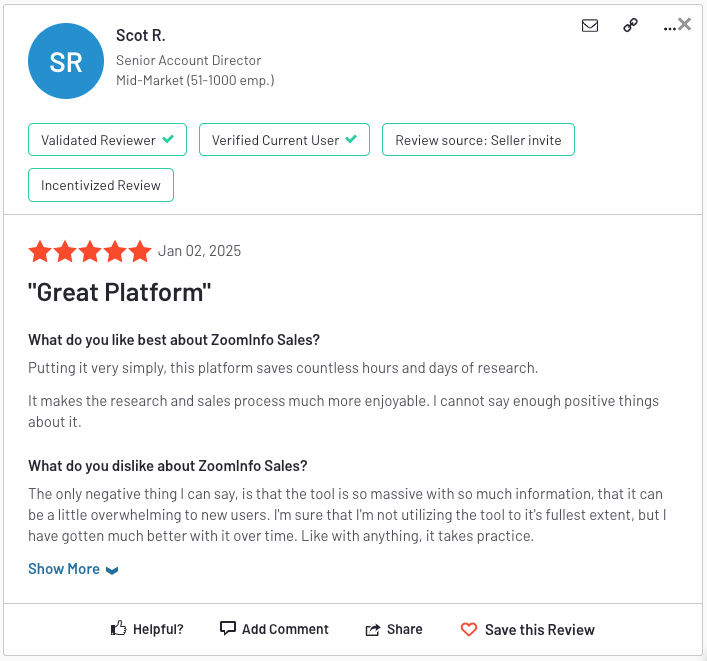707x661 pixels.
Task: Click the fifth orange star
Action: (x=140, y=251)
